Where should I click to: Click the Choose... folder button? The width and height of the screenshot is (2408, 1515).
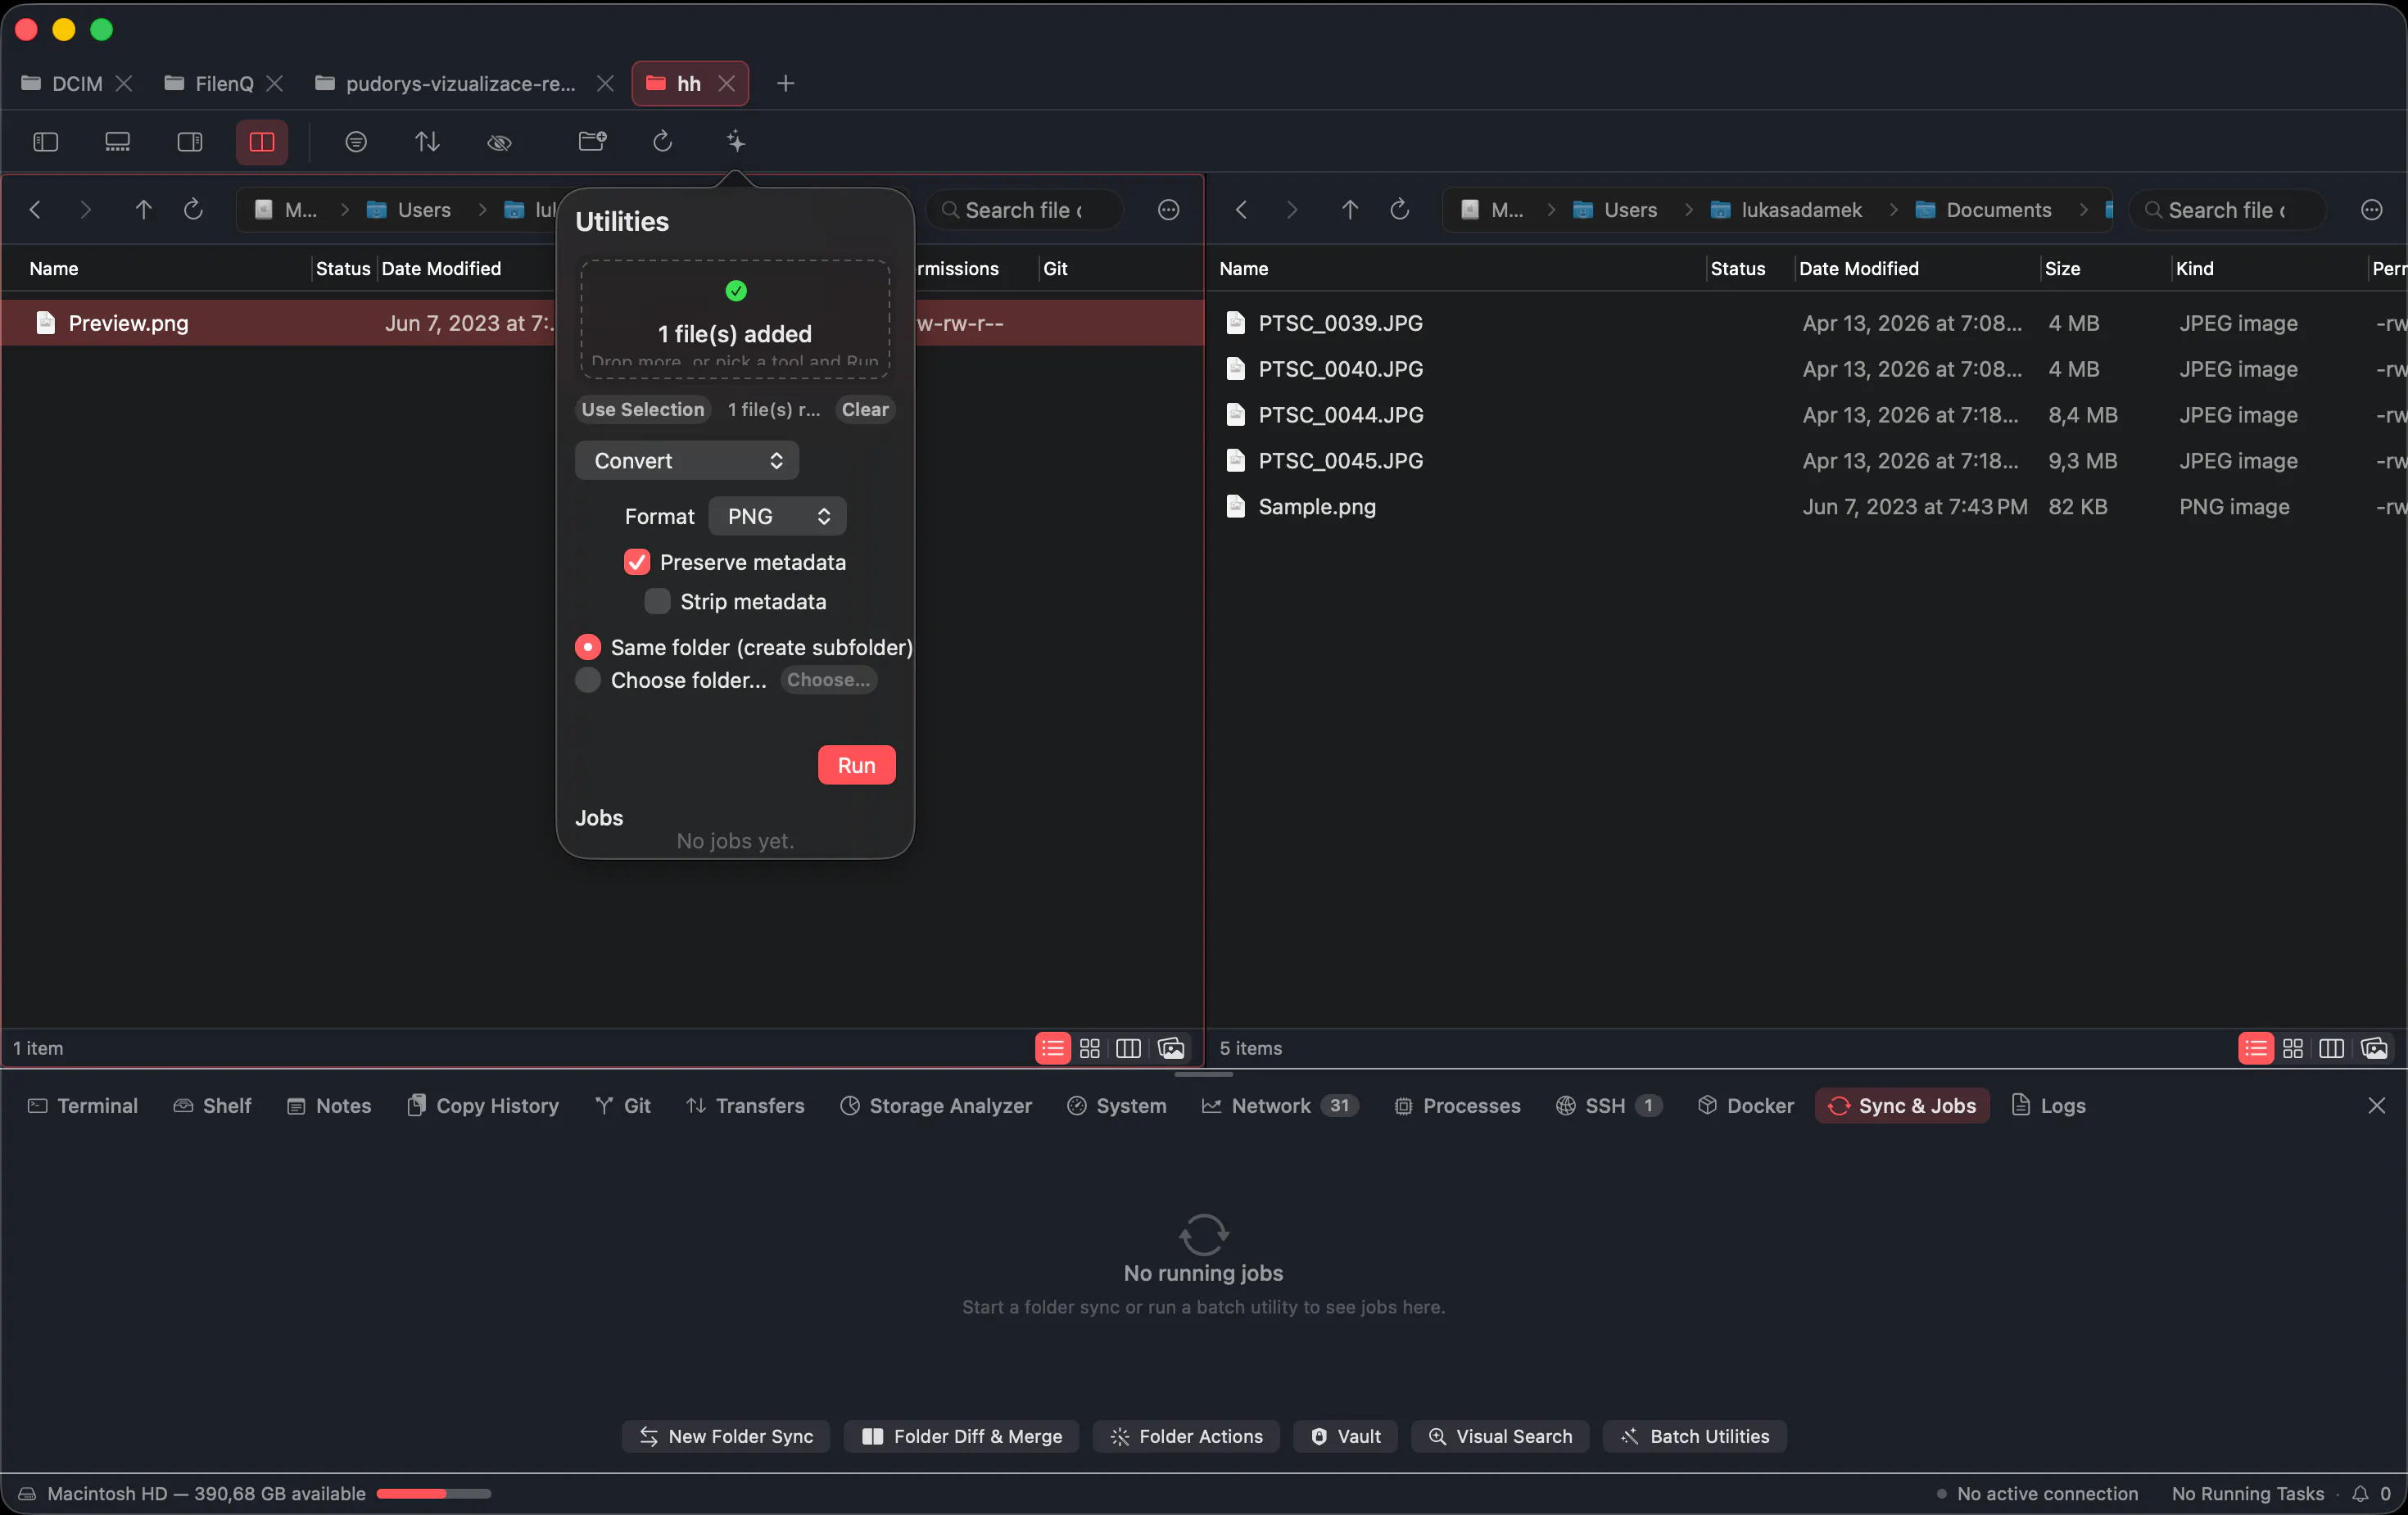829,680
